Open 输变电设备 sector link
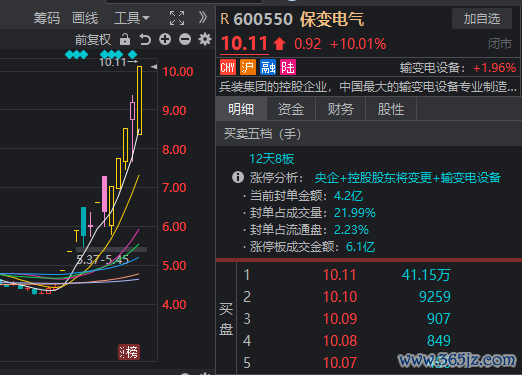Screen dimensions: 522x375 (433, 68)
